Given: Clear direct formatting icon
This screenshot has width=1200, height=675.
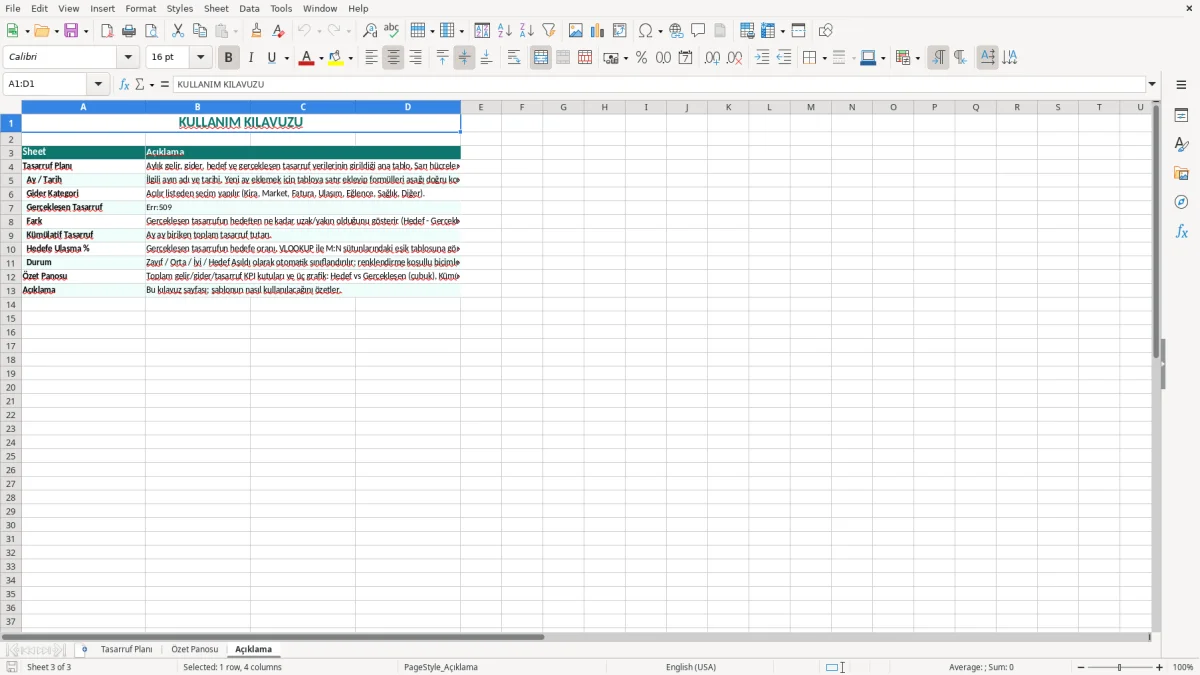Looking at the screenshot, I should [278, 31].
